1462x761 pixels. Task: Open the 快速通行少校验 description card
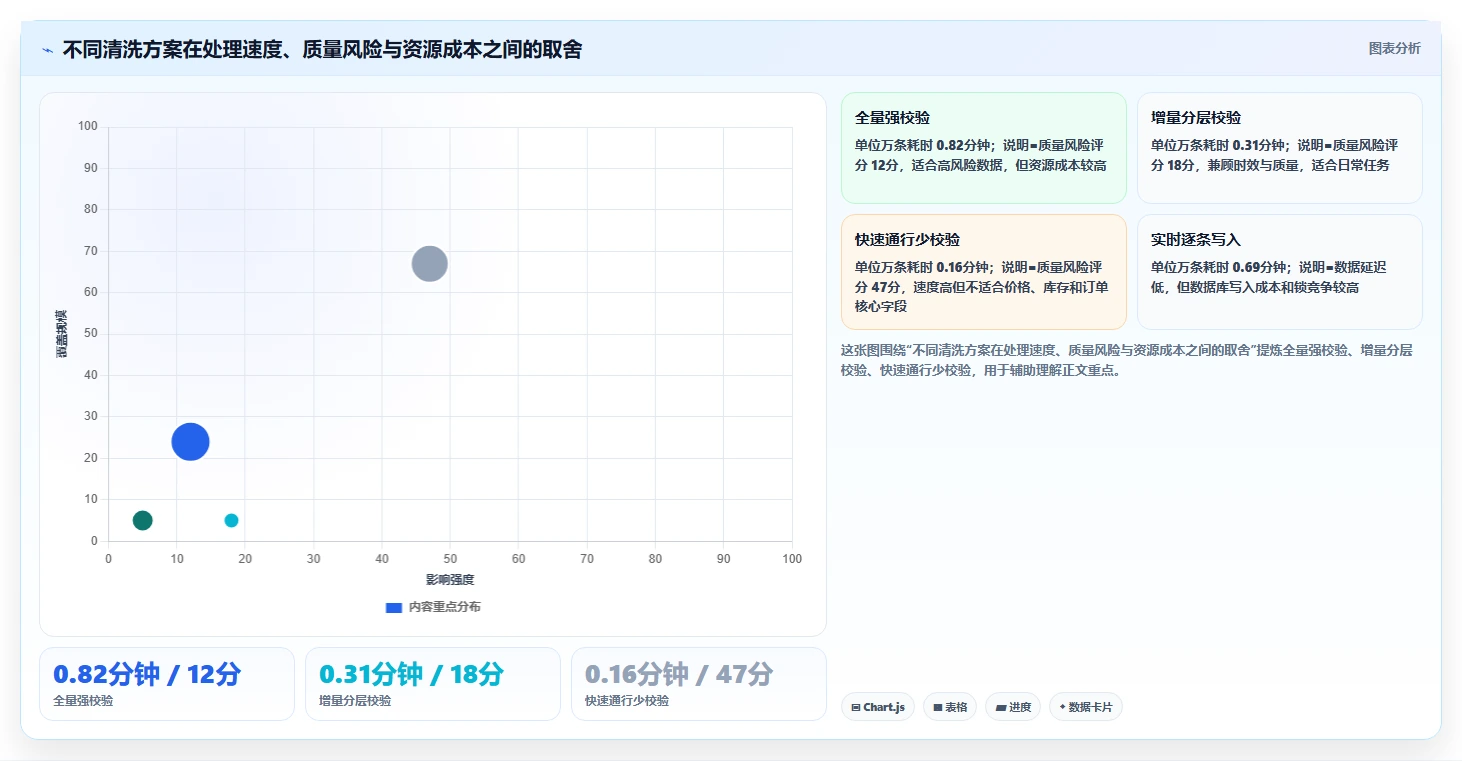pyautogui.click(x=983, y=272)
